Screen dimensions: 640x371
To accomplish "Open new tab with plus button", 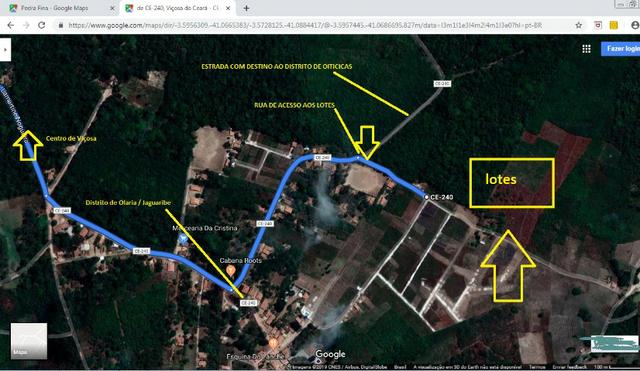I will tap(246, 8).
